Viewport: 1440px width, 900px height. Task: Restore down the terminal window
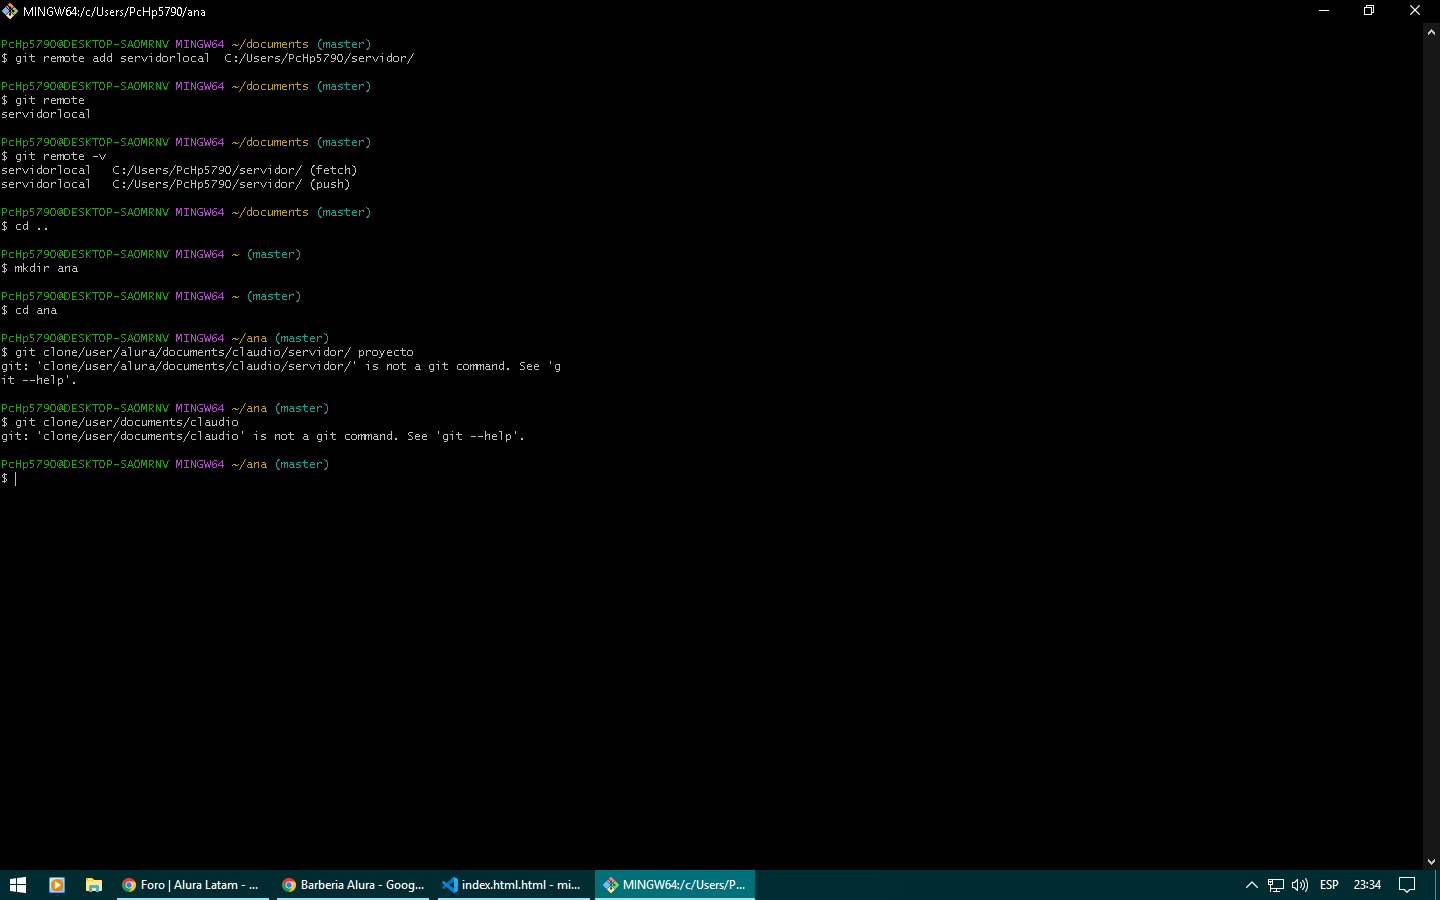coord(1369,11)
